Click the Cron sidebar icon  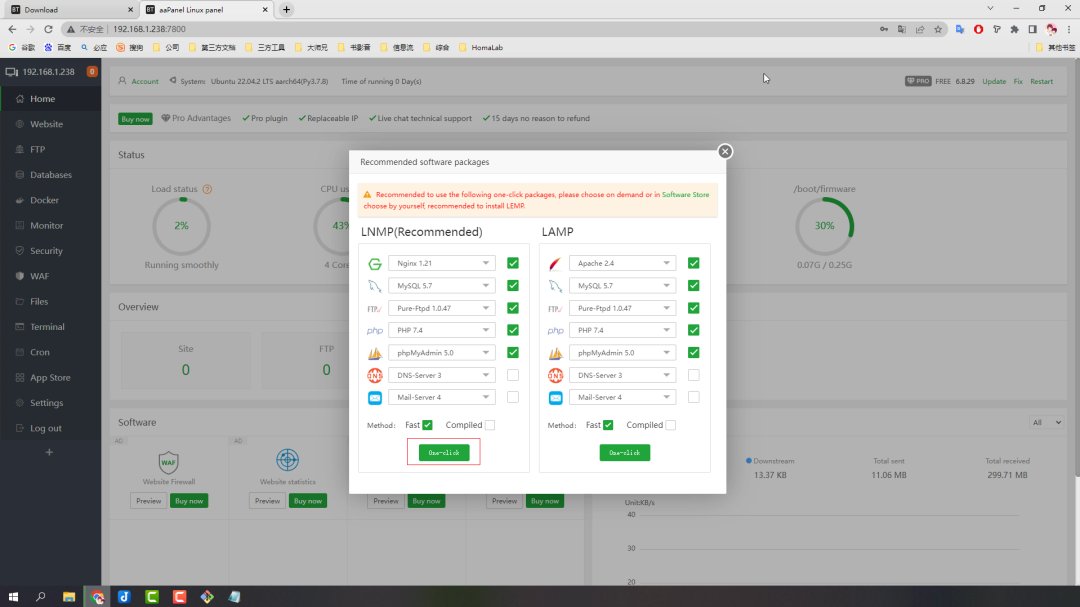[19, 352]
